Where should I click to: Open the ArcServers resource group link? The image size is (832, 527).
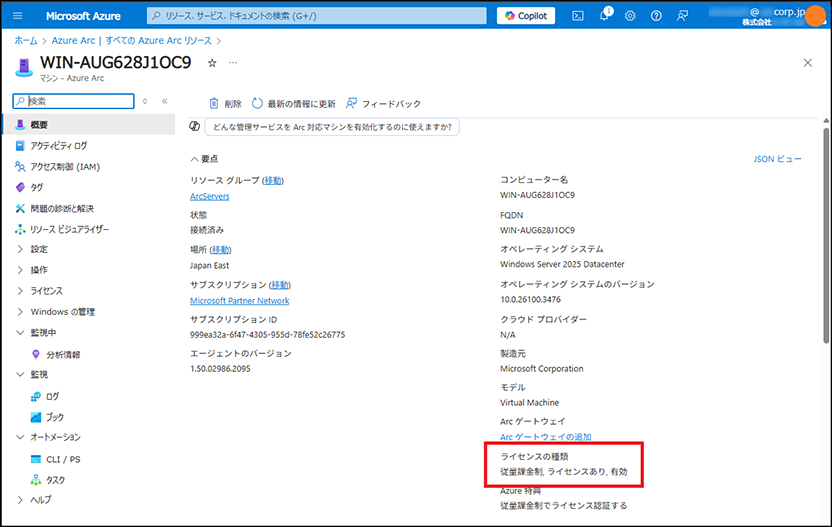coord(210,196)
